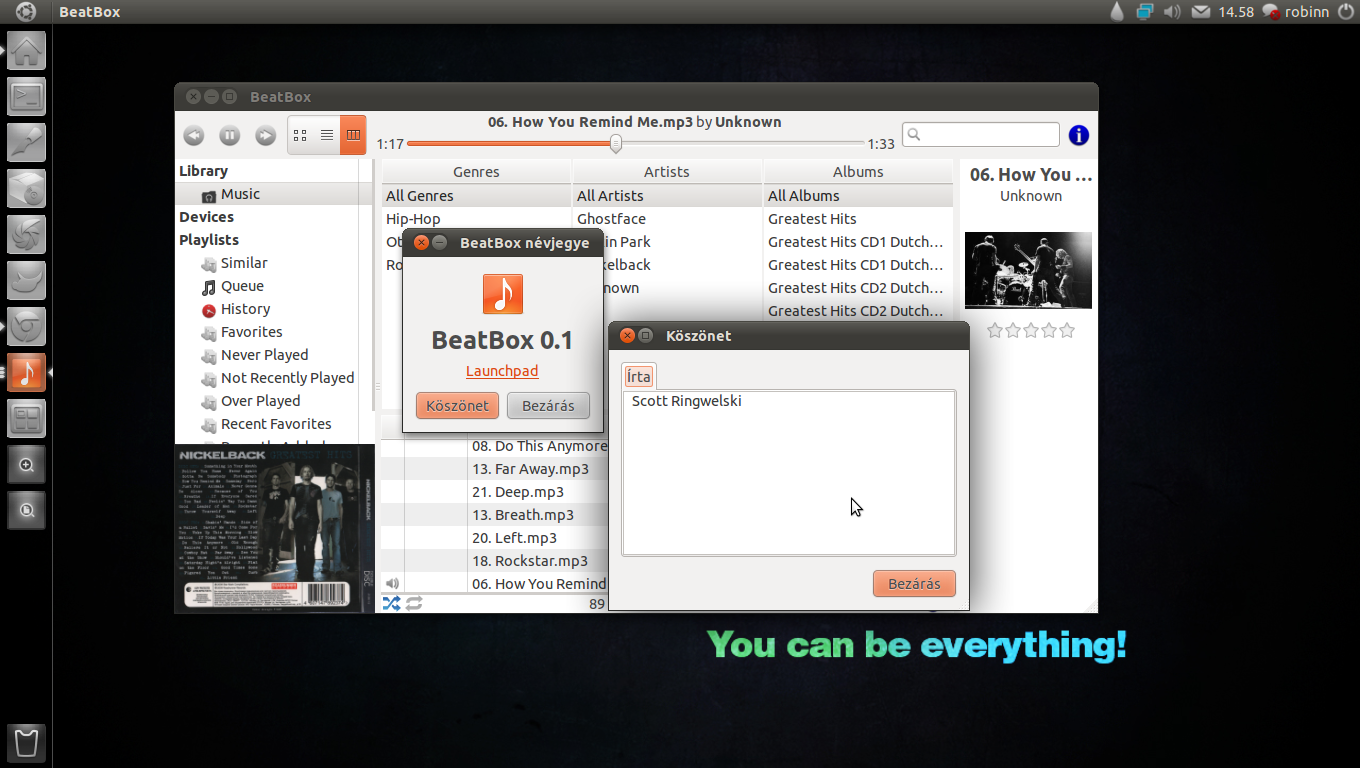Open the Files lens launcher icon
The width and height of the screenshot is (1360, 768).
[26, 510]
